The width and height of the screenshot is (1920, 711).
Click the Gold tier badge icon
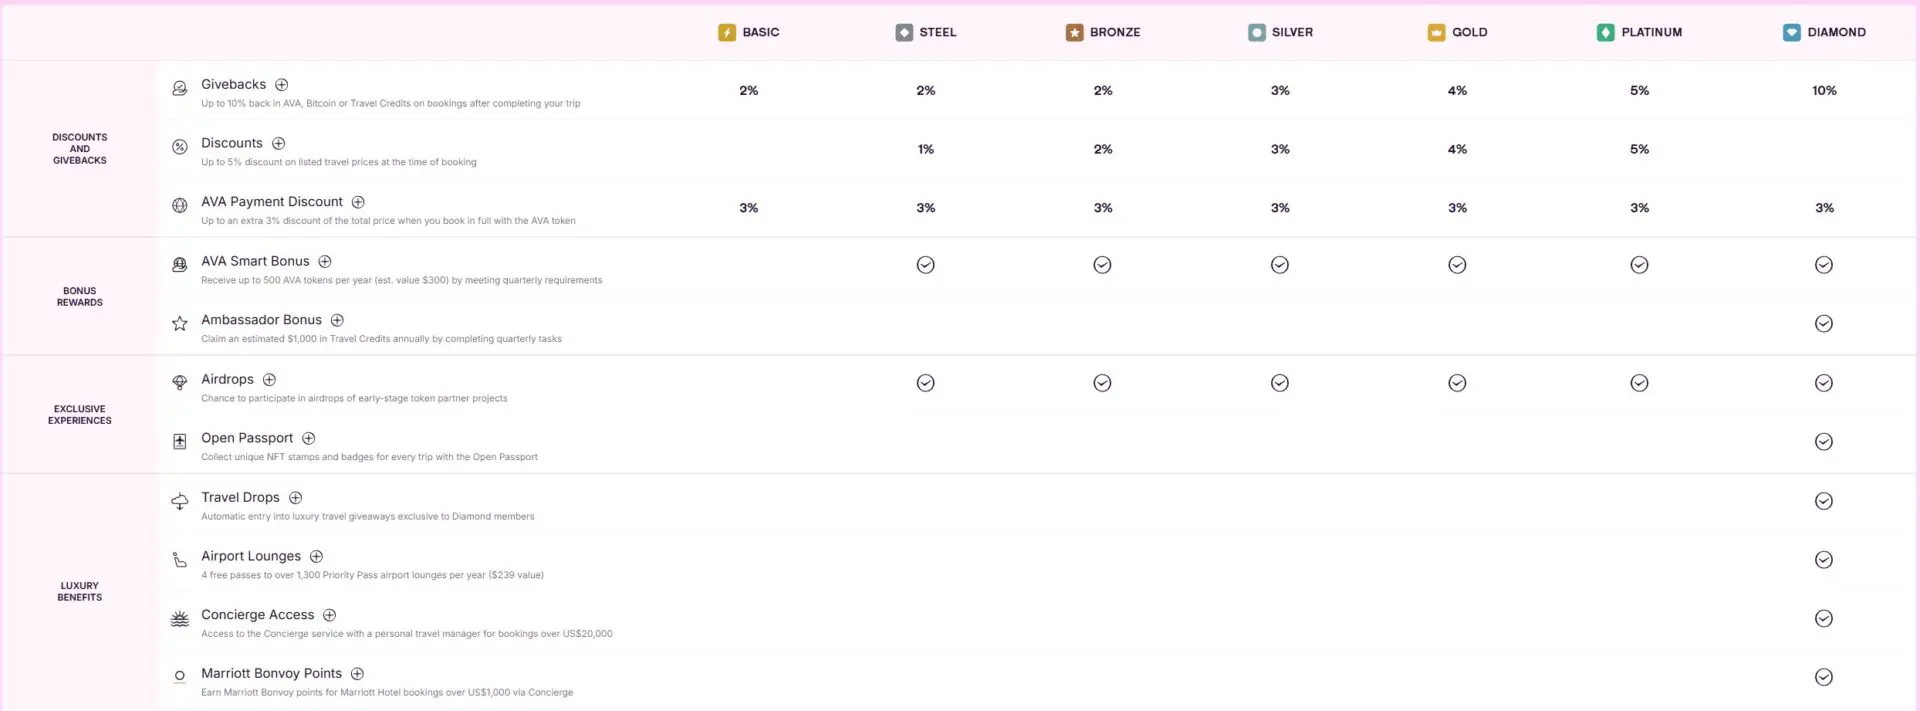(1436, 33)
